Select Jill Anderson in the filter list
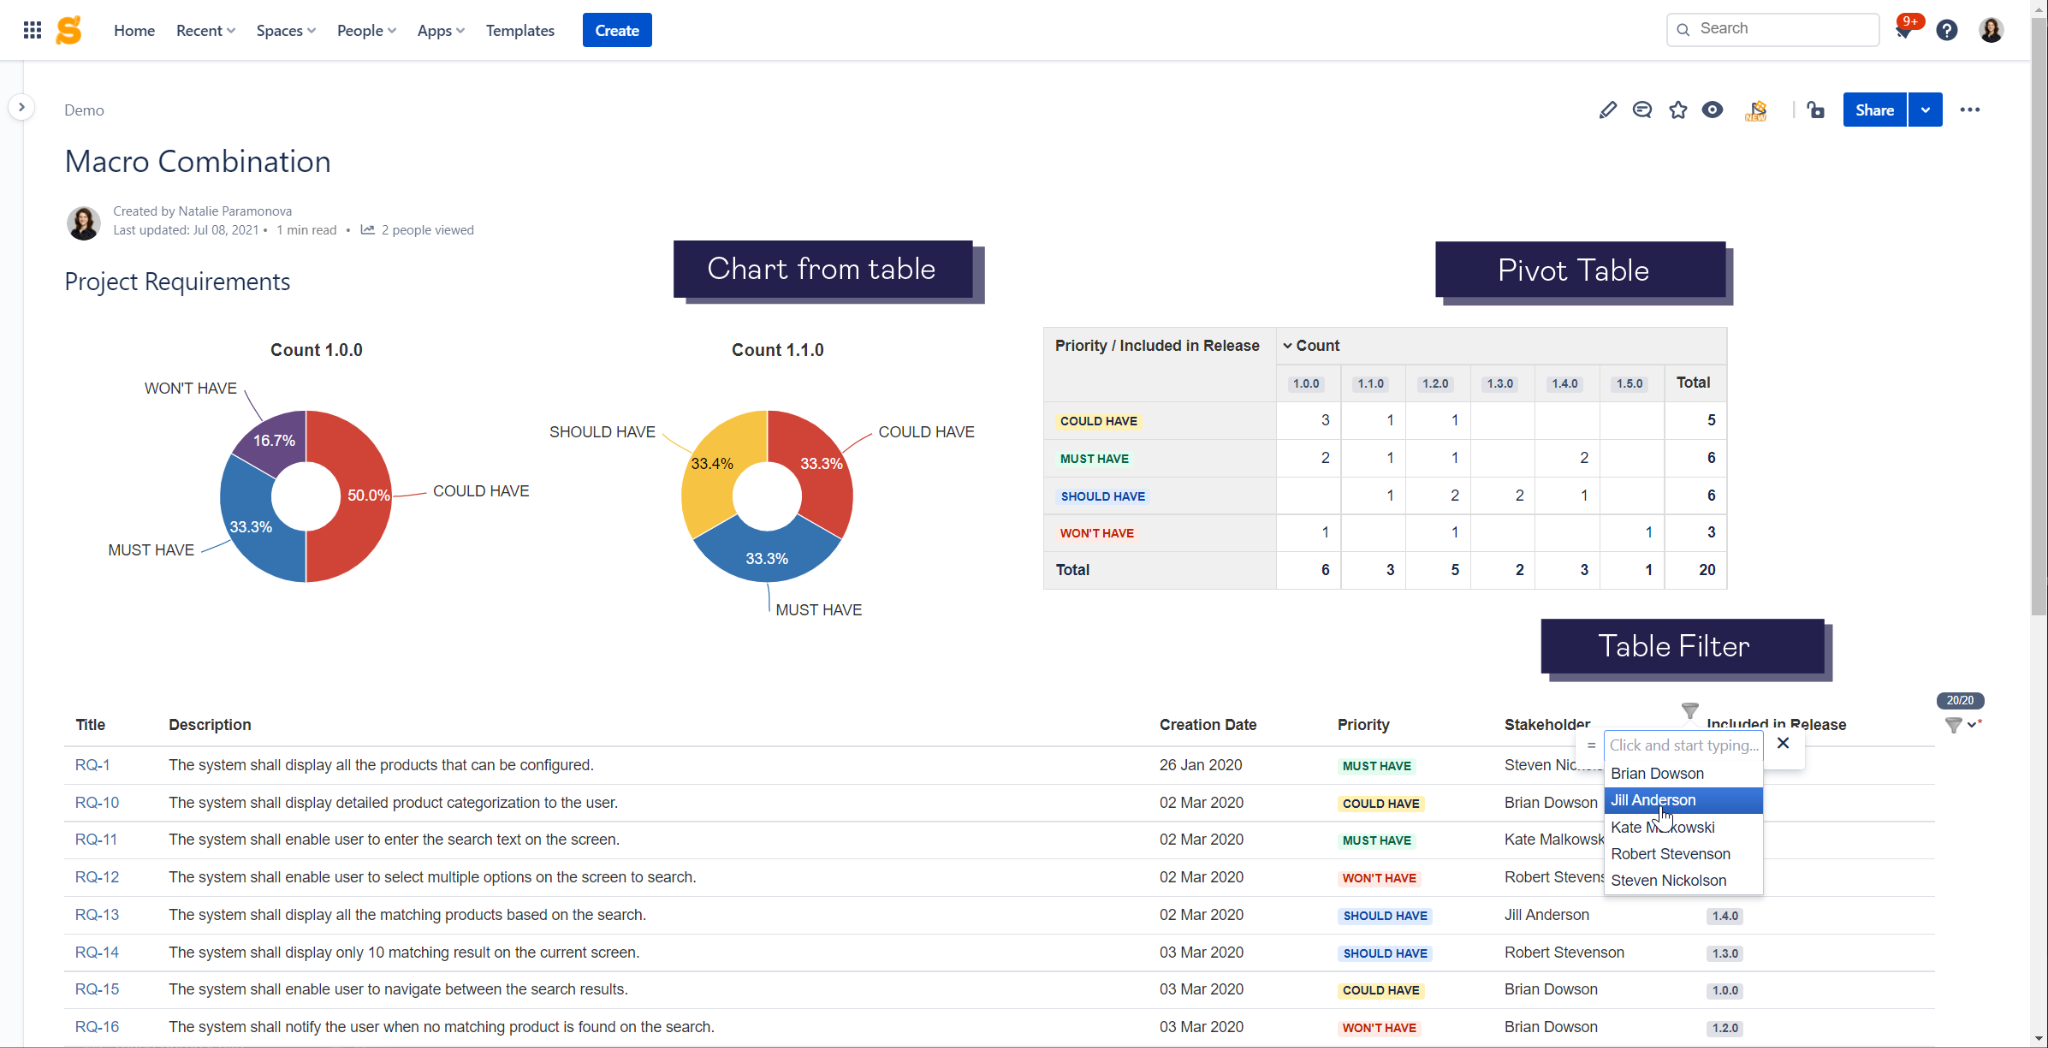This screenshot has height=1048, width=2048. click(x=1652, y=800)
